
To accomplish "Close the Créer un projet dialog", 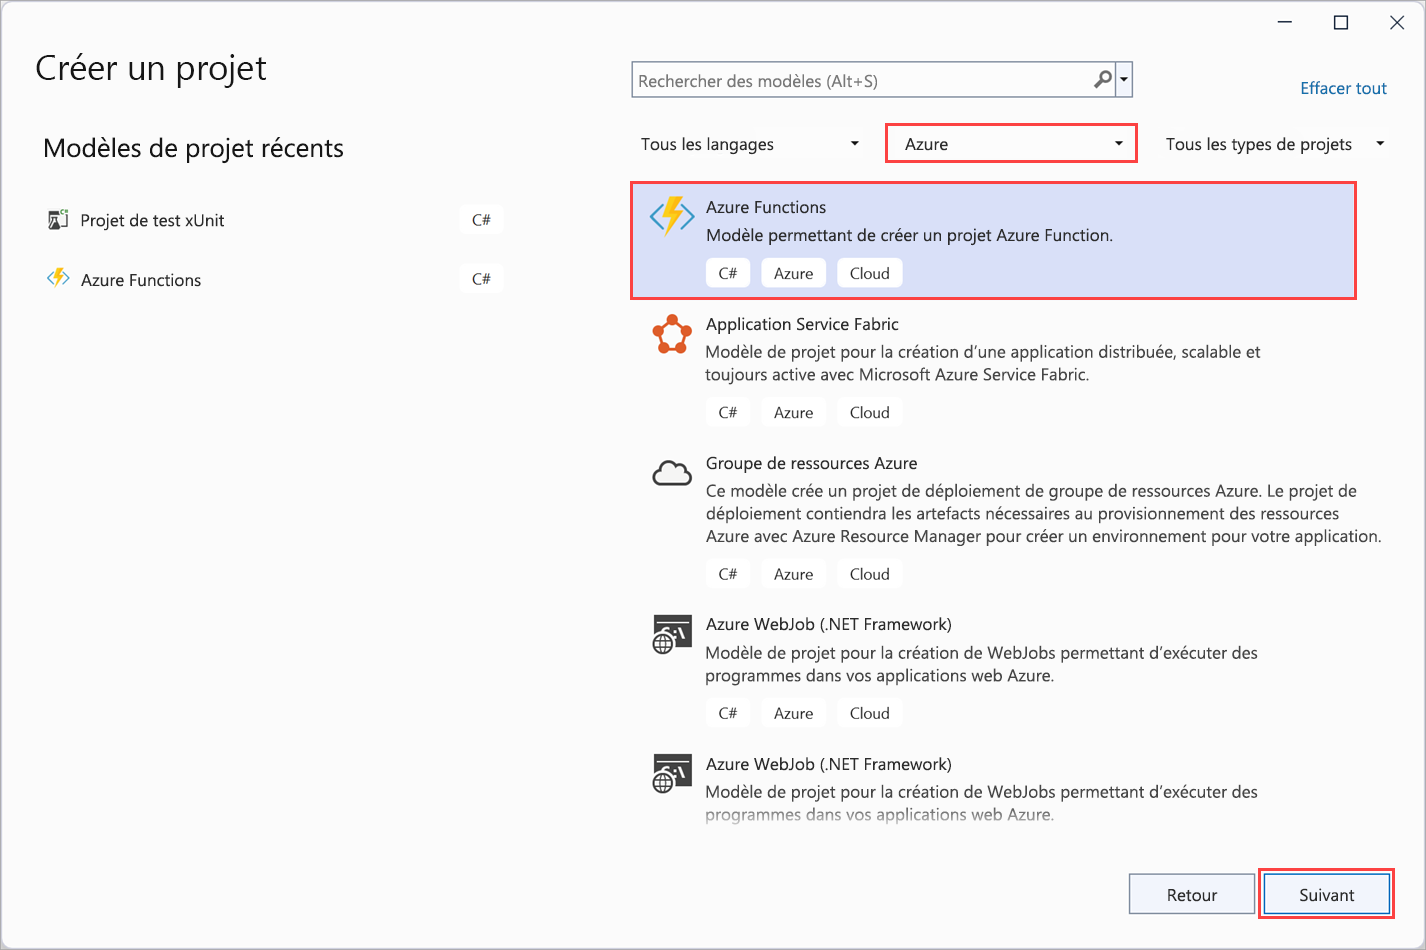I will (x=1397, y=23).
